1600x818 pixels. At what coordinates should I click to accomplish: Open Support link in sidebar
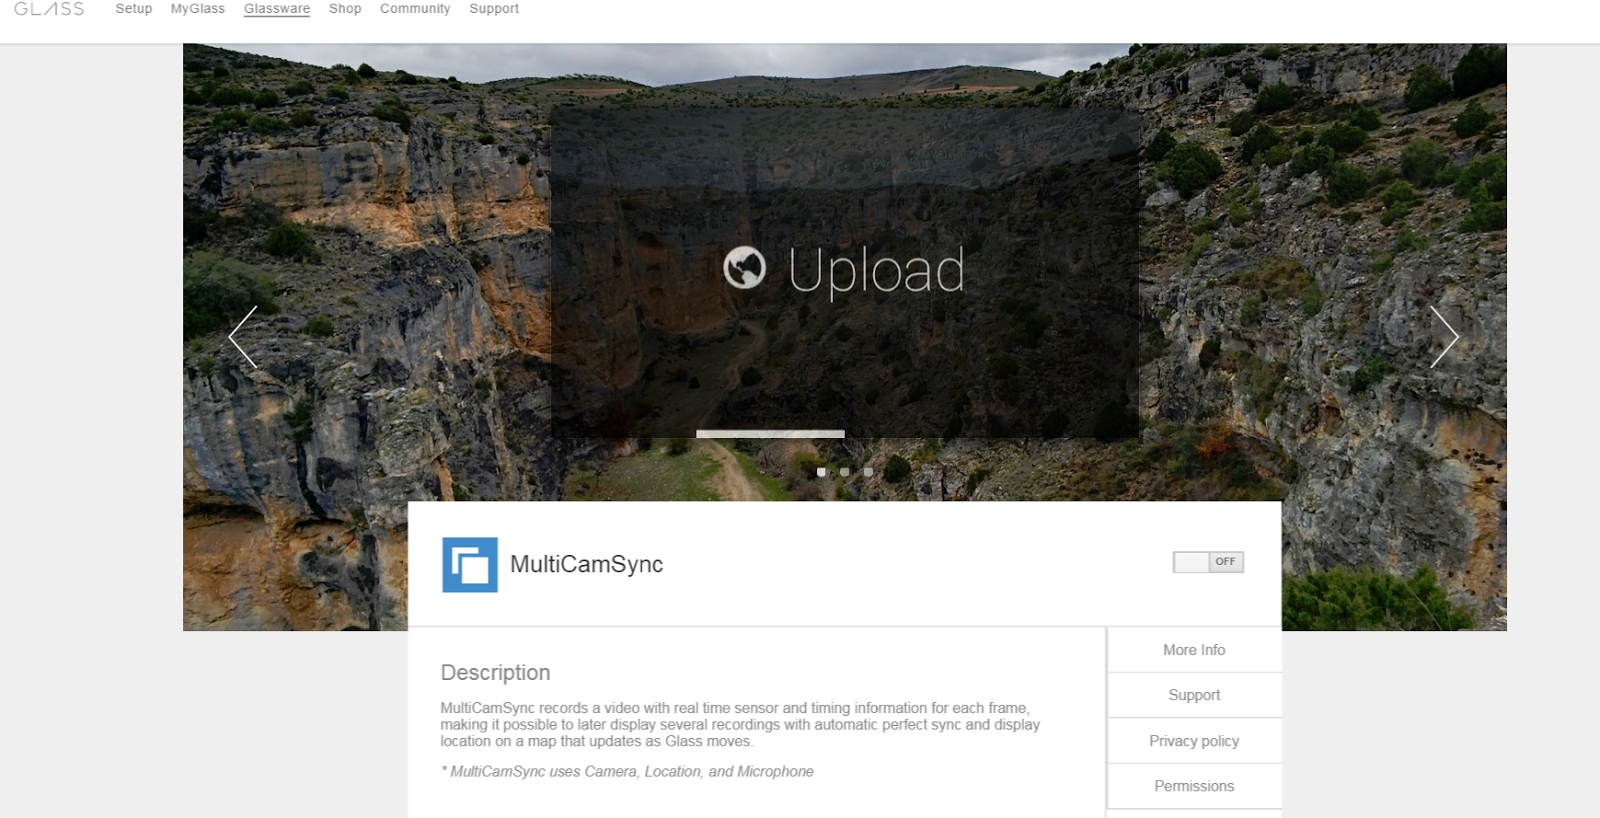(1194, 695)
